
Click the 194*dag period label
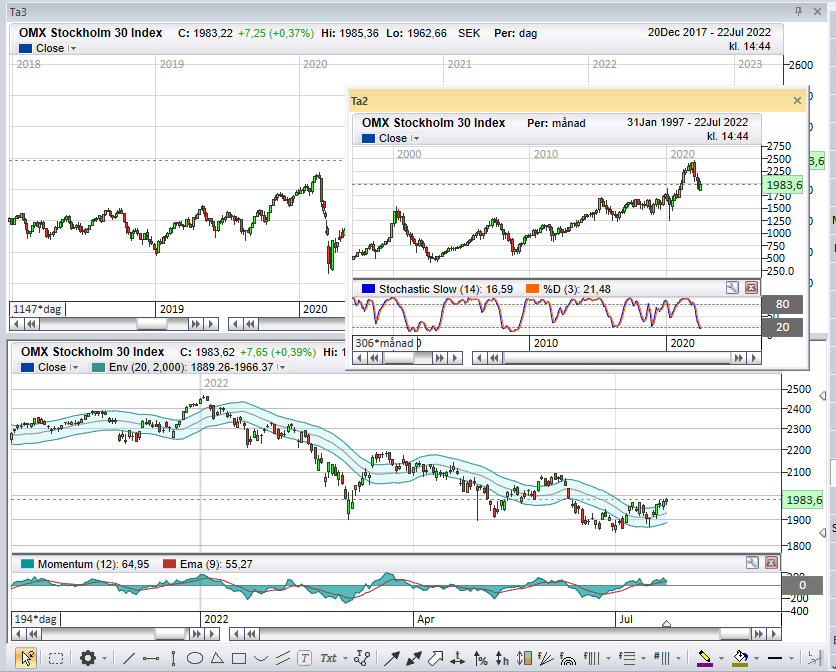pyautogui.click(x=36, y=619)
